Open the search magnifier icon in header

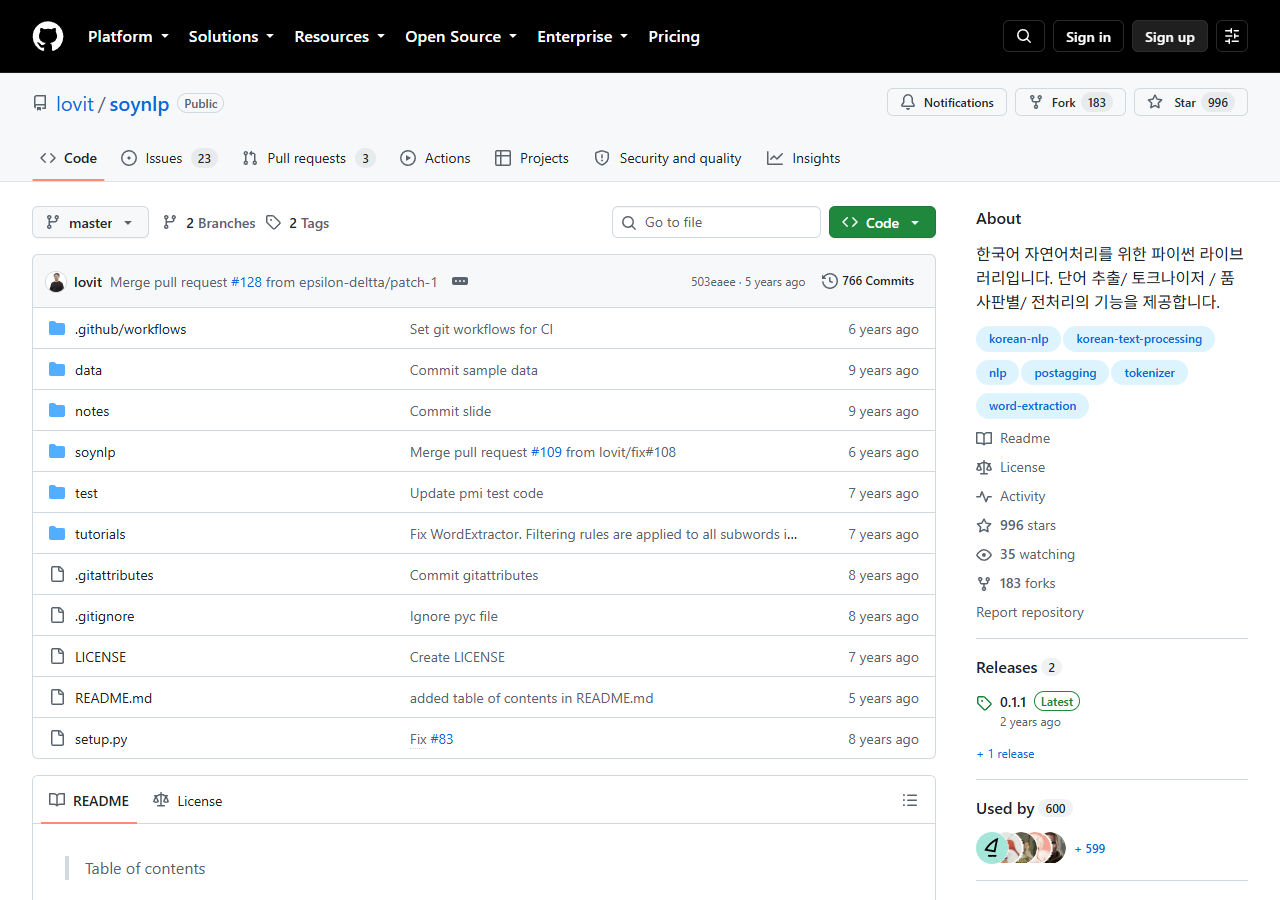[x=1024, y=36]
